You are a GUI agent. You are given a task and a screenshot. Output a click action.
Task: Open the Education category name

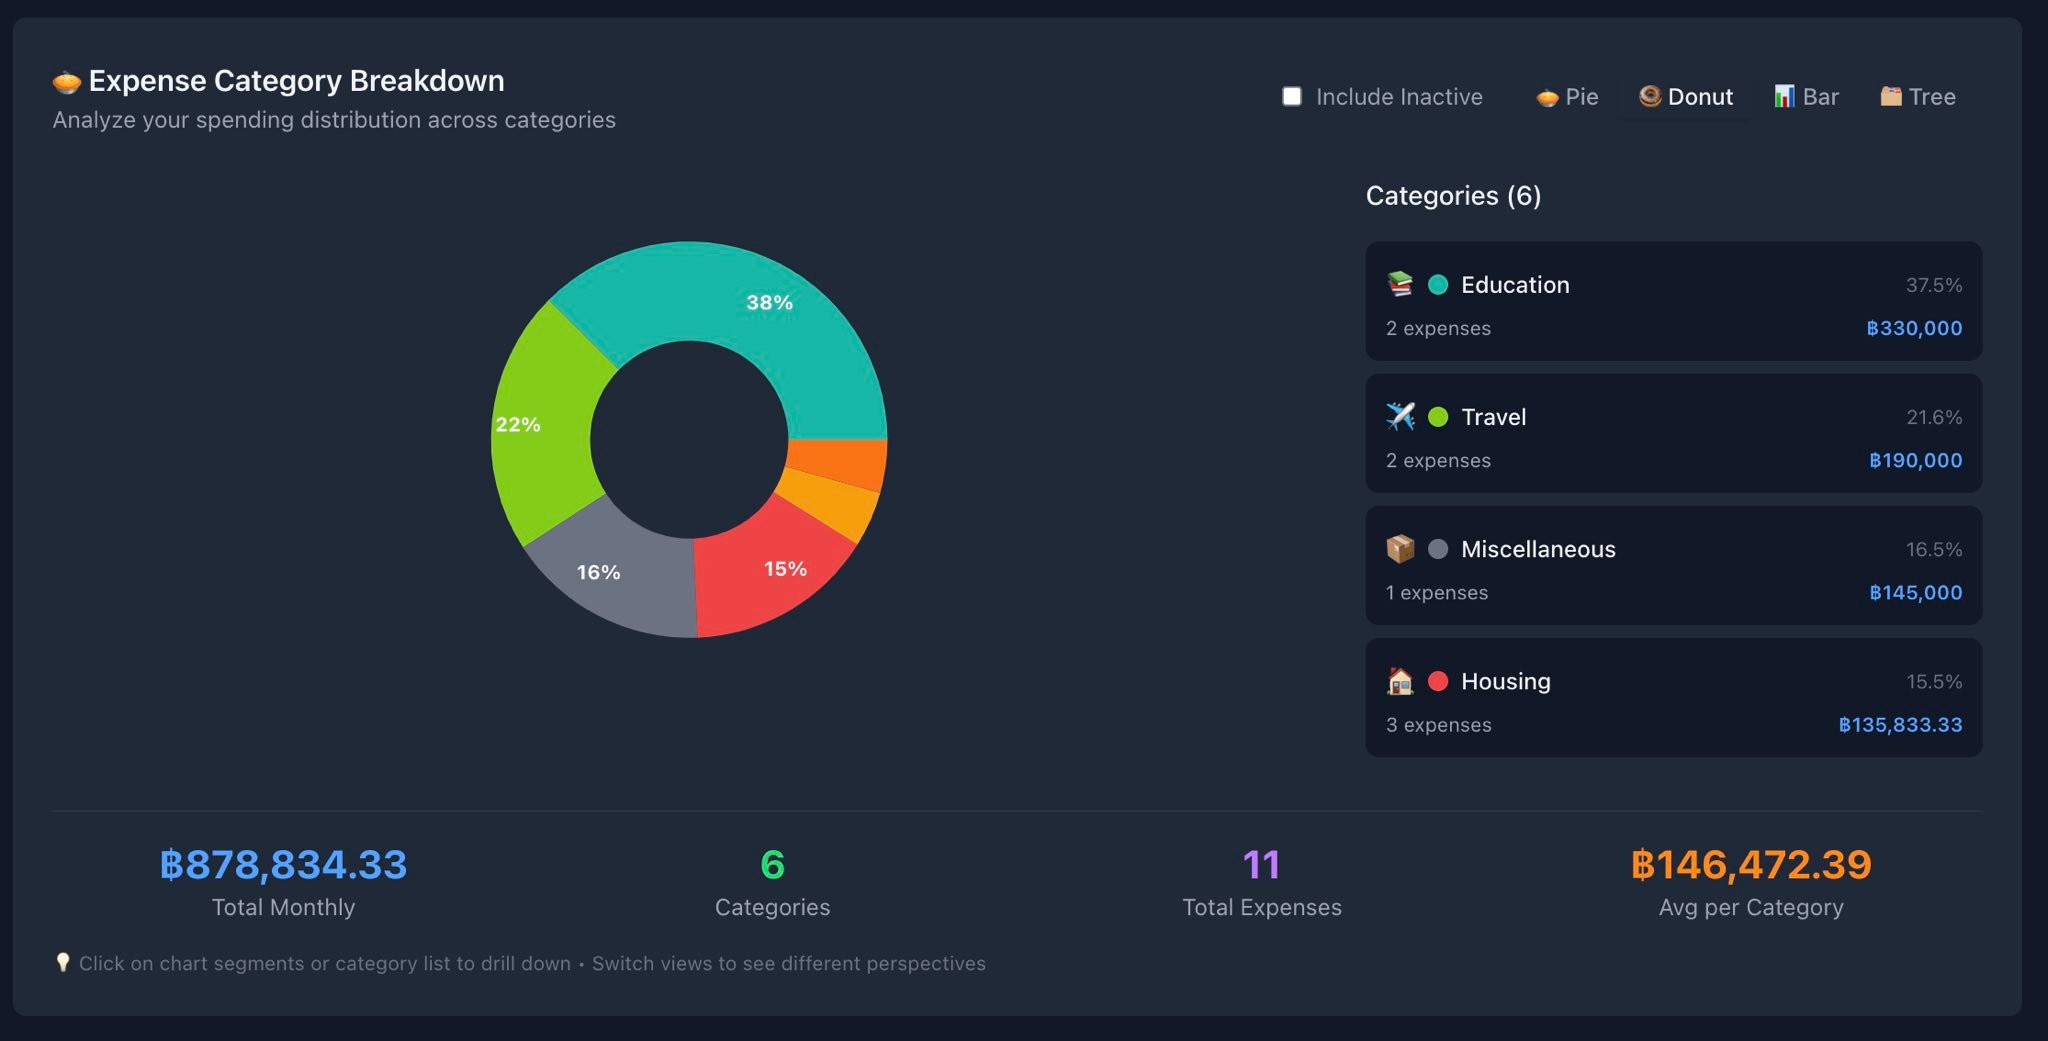pyautogui.click(x=1515, y=285)
